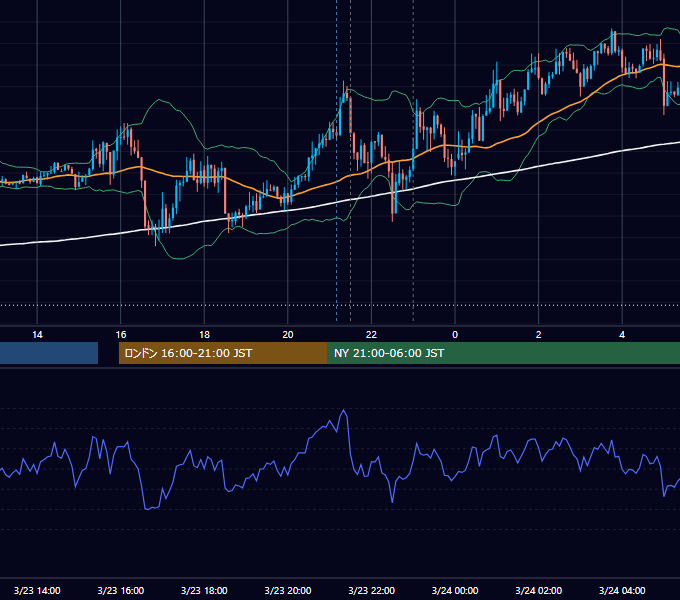Click the 16 hour label on price chart axis
This screenshot has width=680, height=600.
[x=121, y=335]
